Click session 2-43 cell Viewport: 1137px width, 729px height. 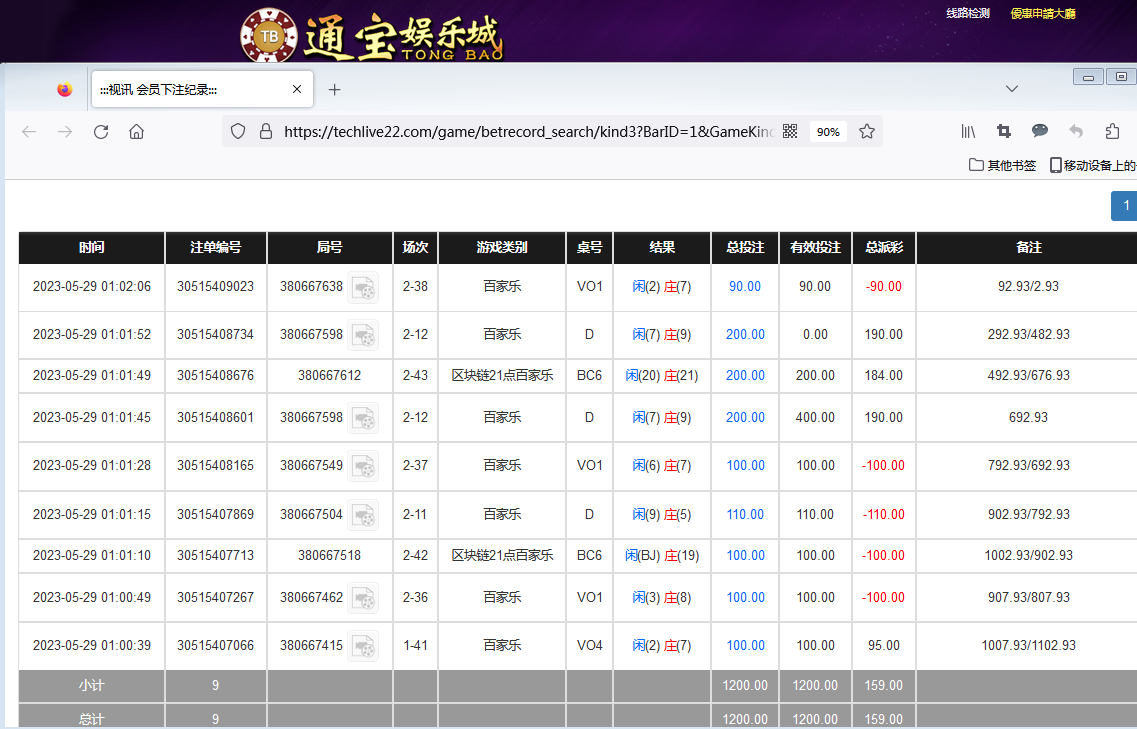click(415, 375)
